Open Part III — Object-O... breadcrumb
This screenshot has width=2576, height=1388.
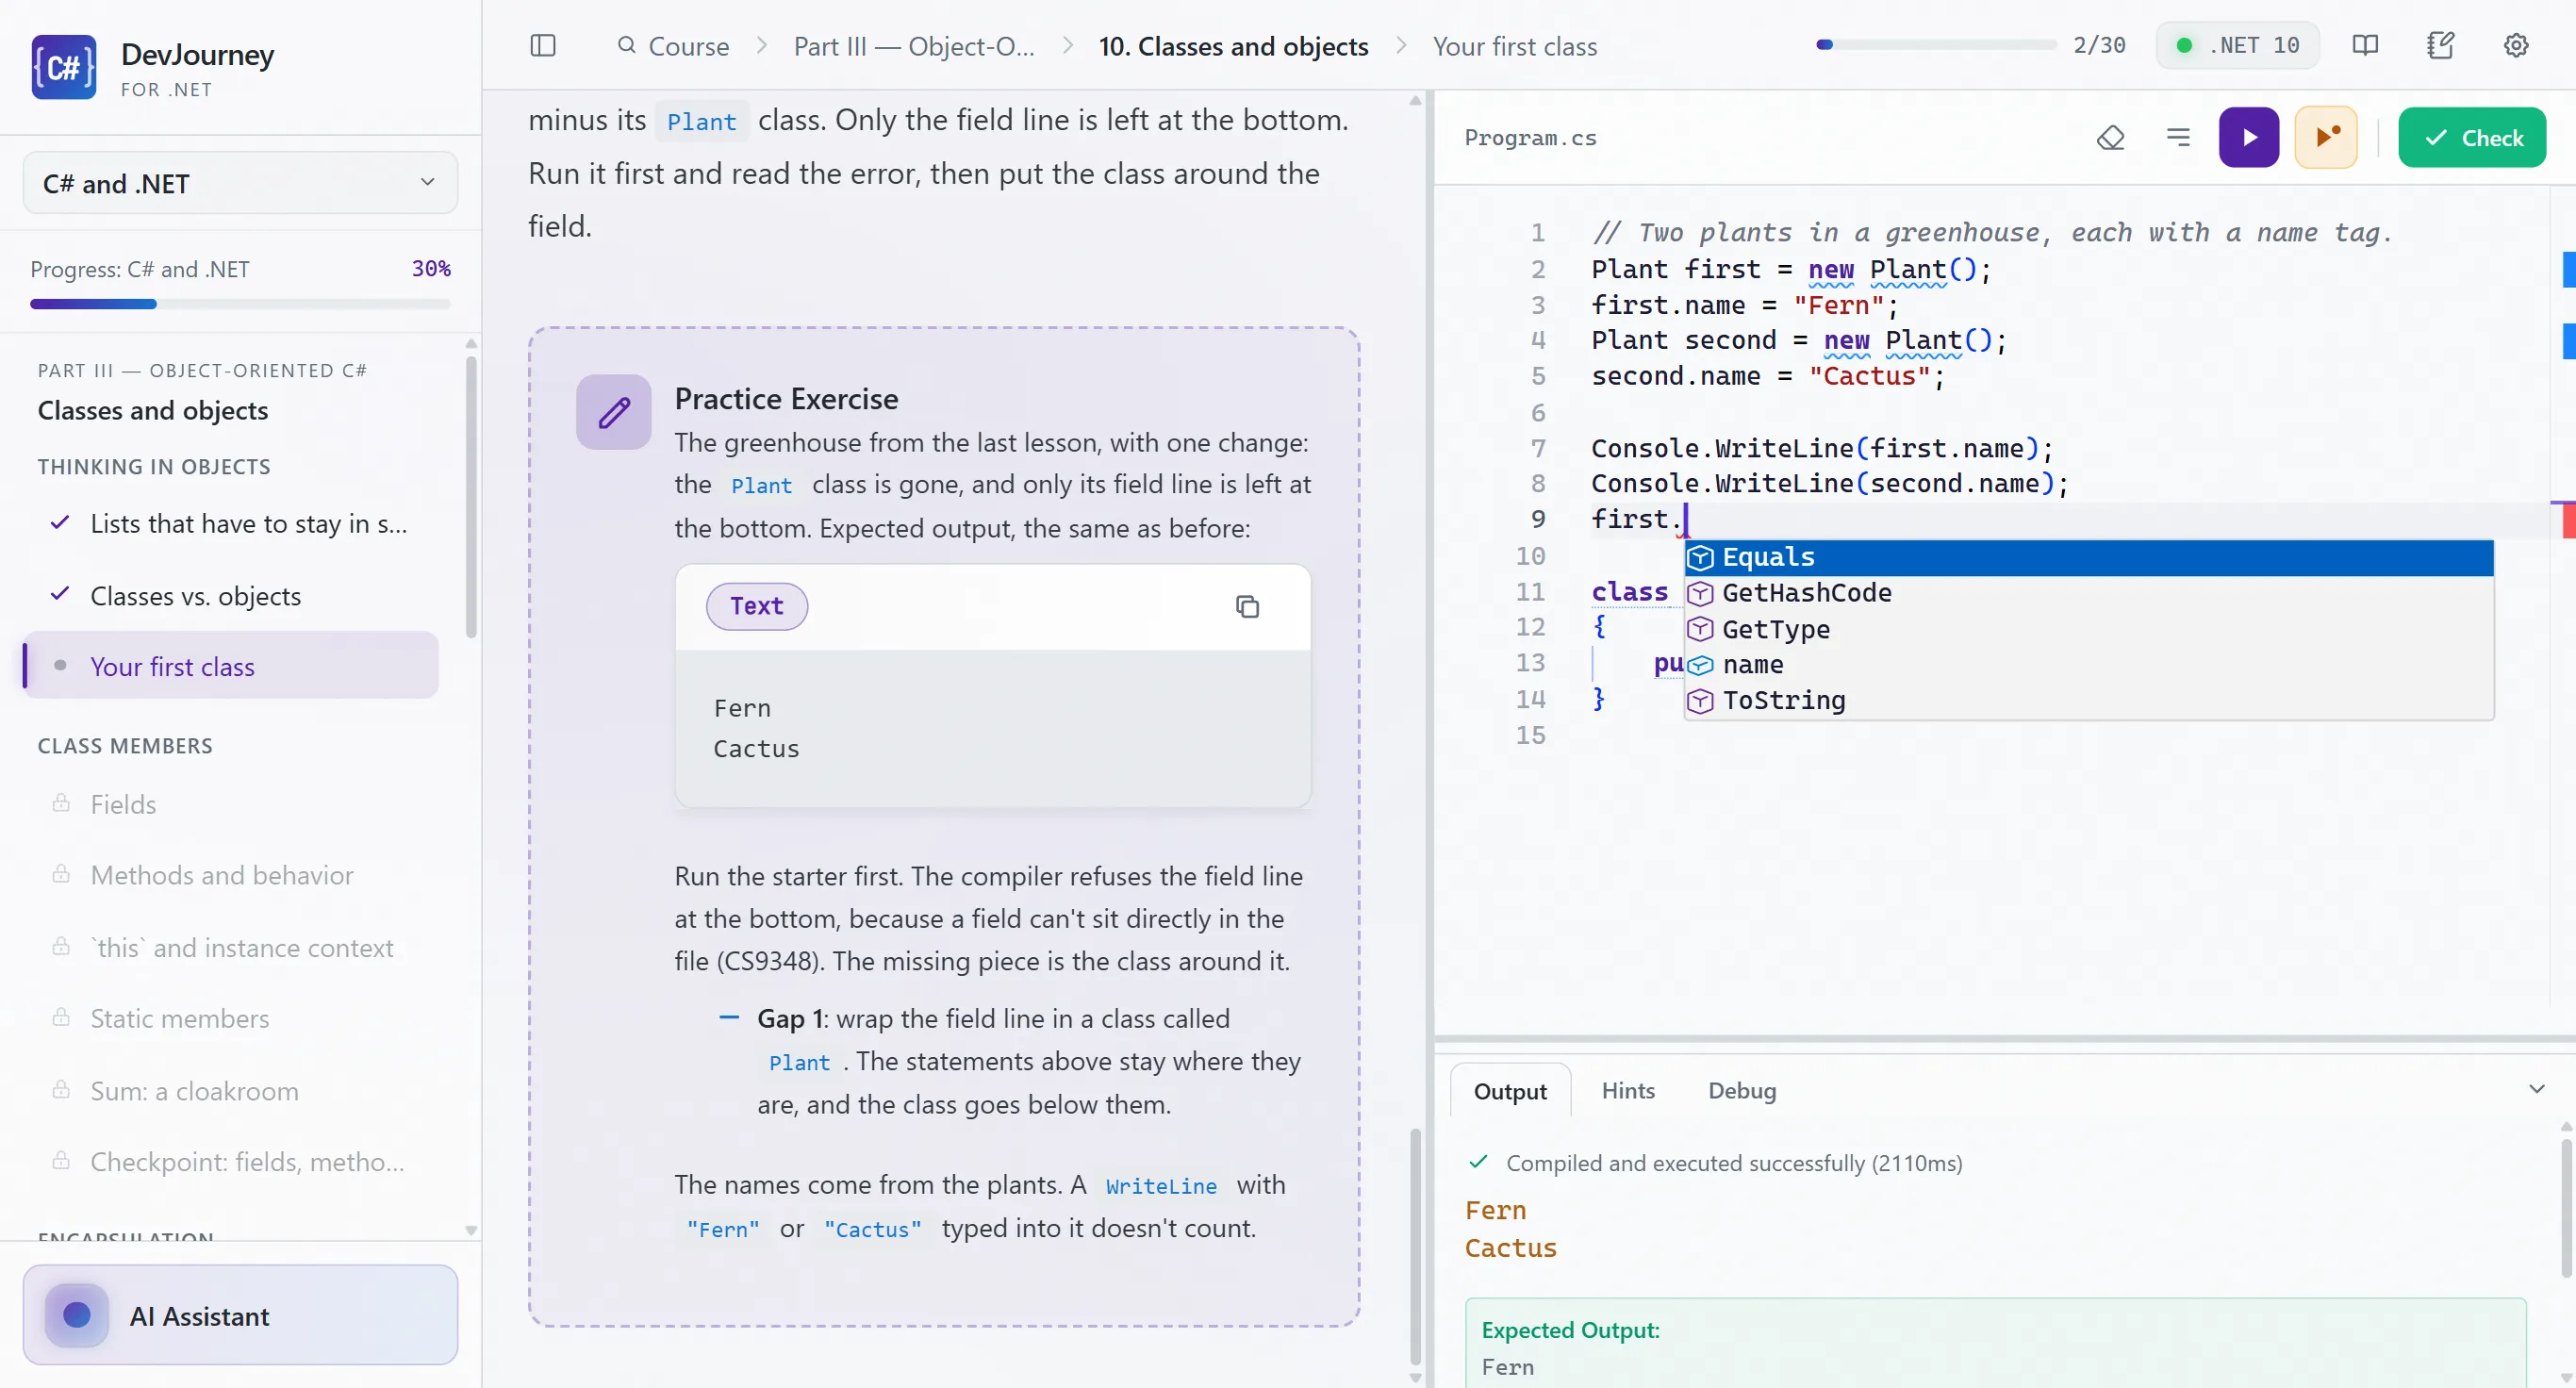pyautogui.click(x=914, y=46)
